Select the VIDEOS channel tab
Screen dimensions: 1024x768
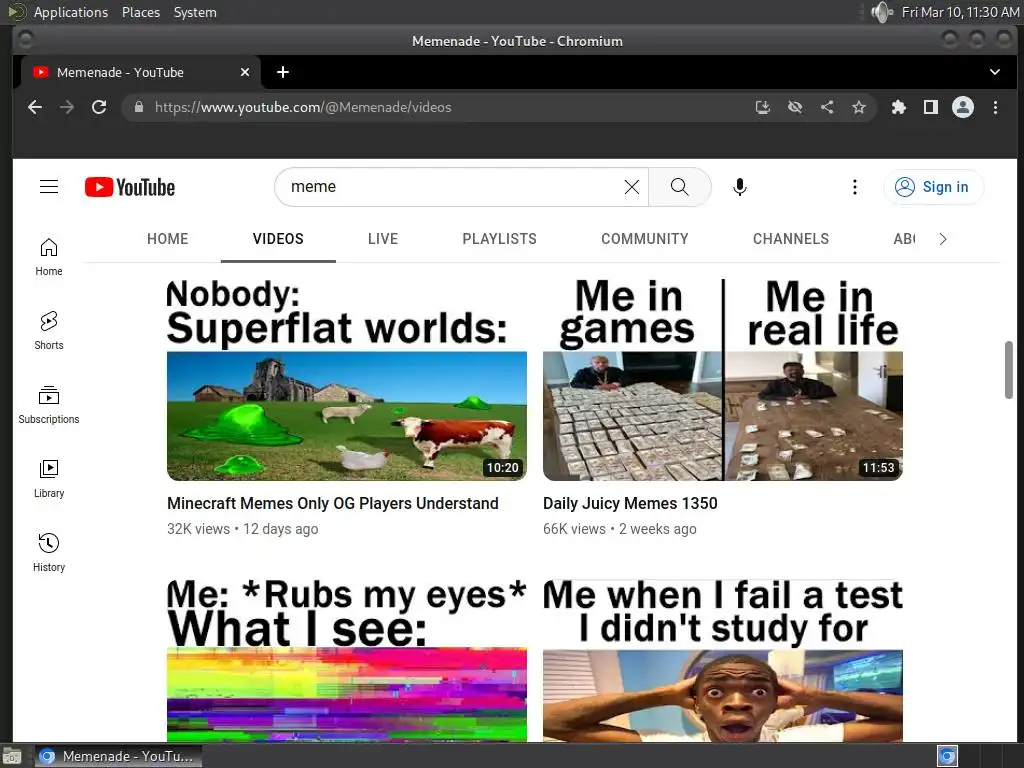pyautogui.click(x=278, y=239)
